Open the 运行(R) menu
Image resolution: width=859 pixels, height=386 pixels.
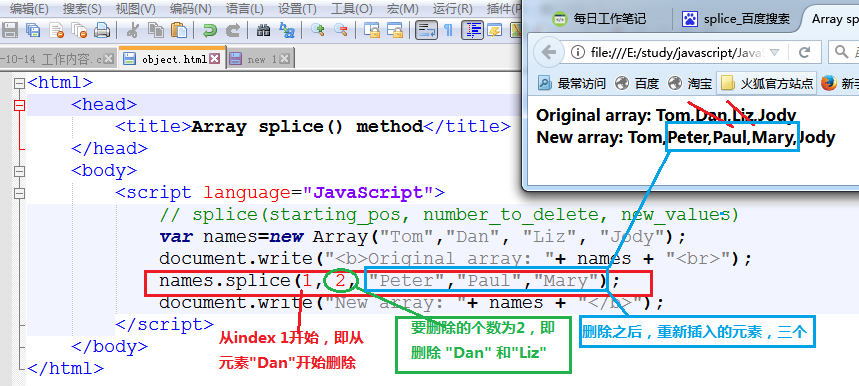pyautogui.click(x=453, y=8)
